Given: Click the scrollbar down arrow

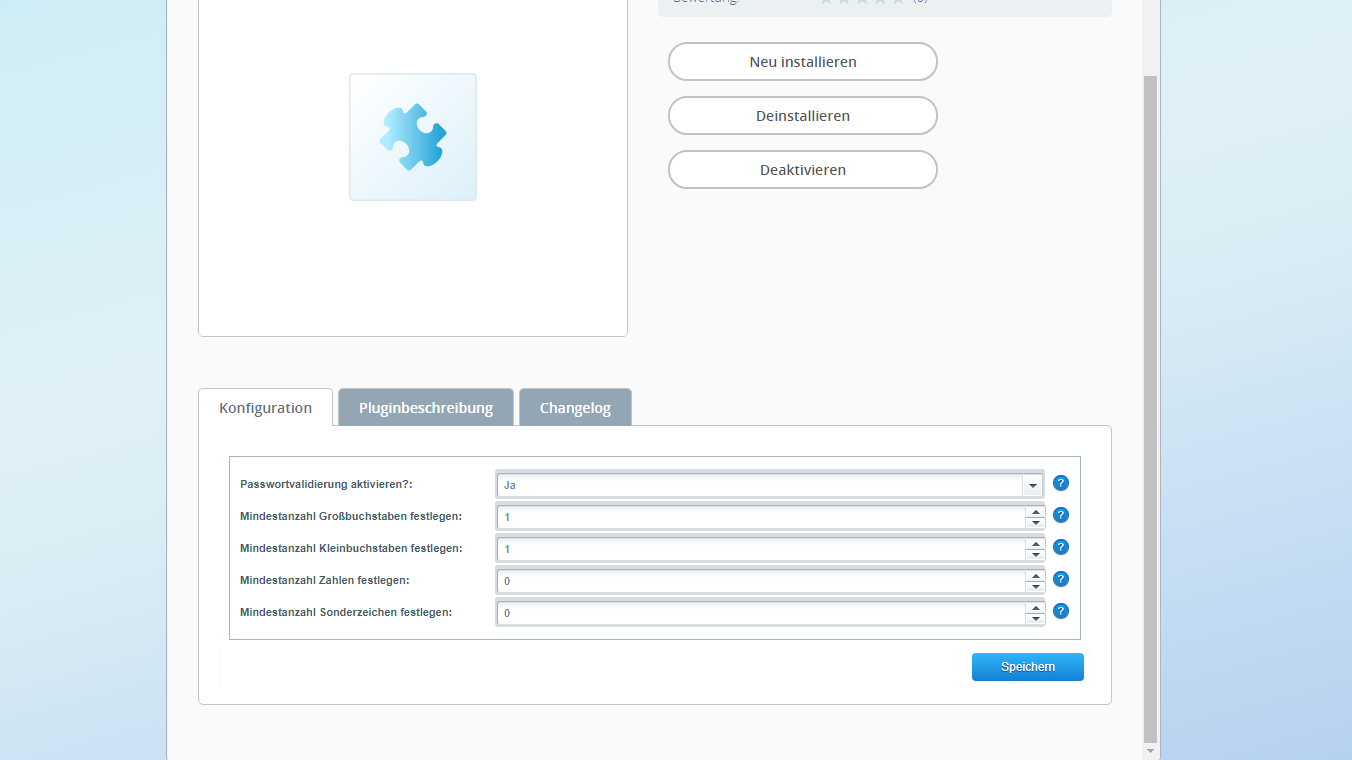Looking at the screenshot, I should point(1150,750).
